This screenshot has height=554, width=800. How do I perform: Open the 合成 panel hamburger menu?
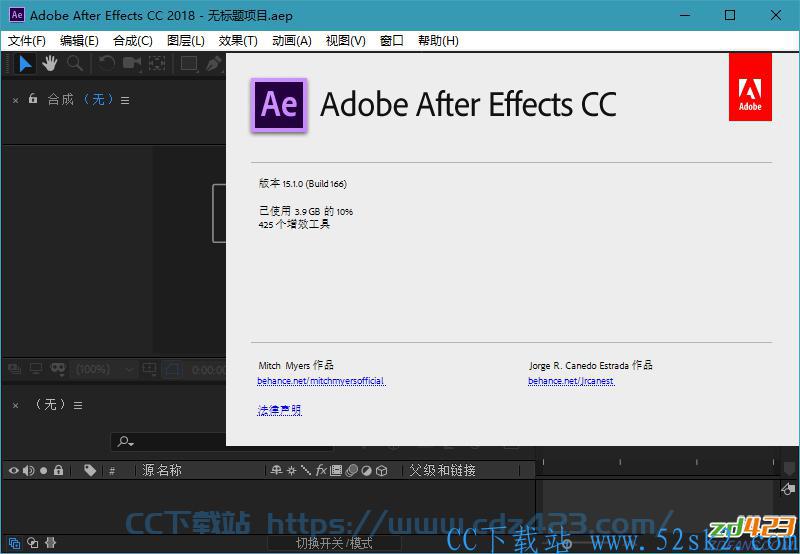[125, 100]
